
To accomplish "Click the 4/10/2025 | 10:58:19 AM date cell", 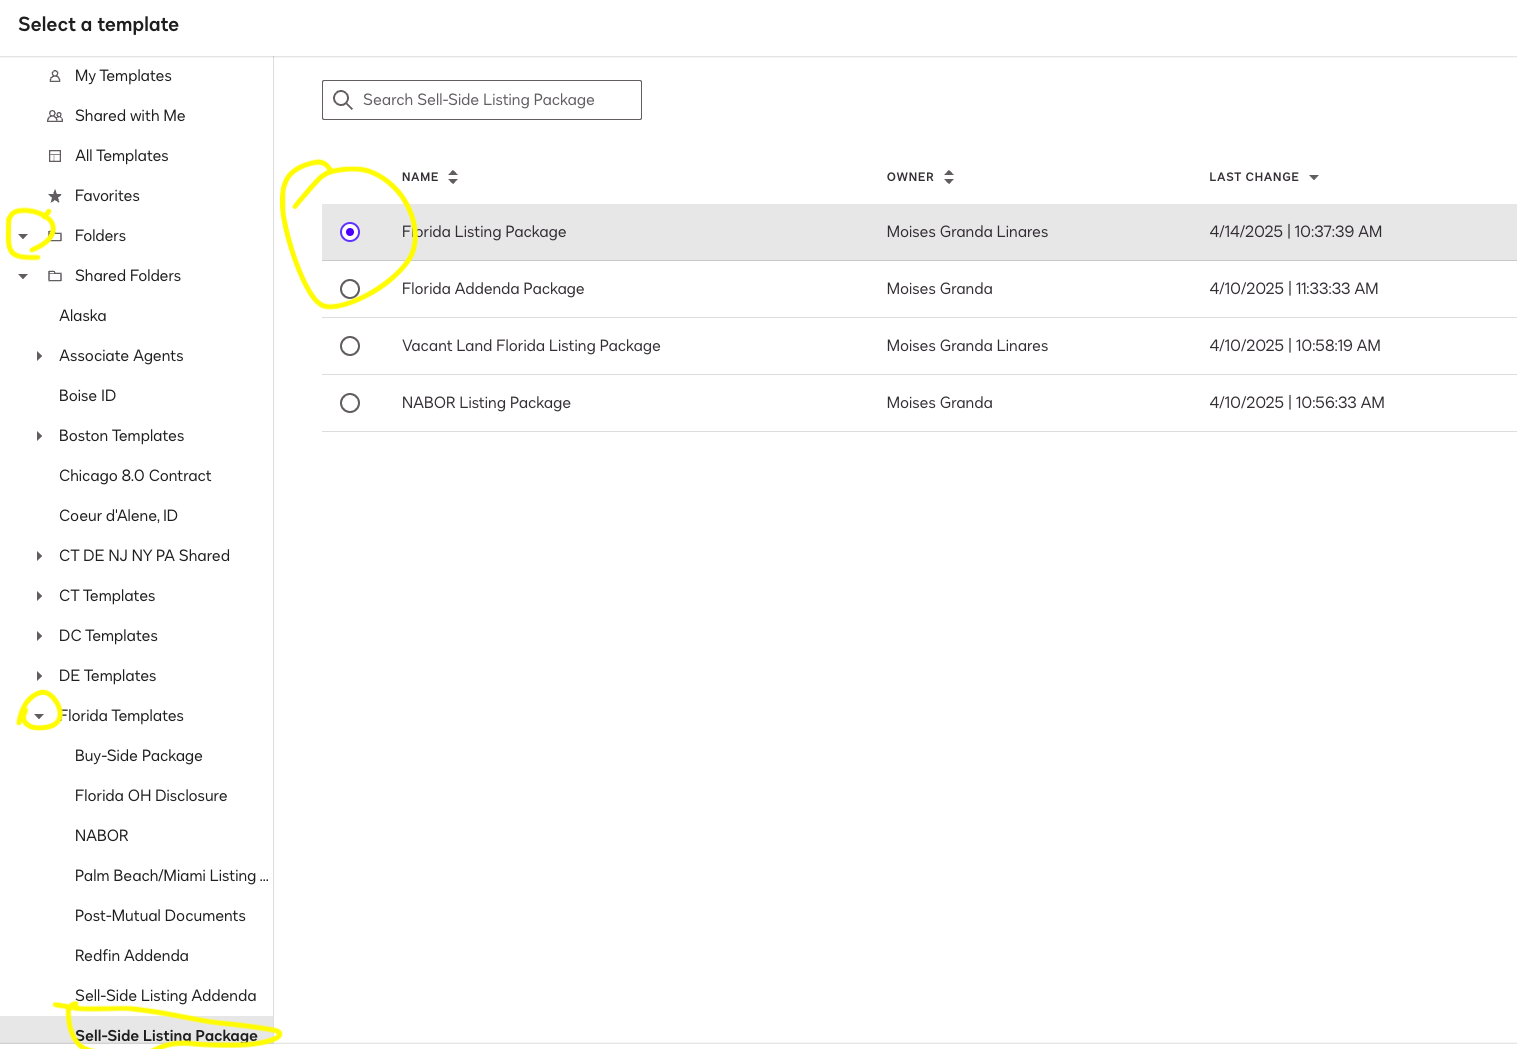I will click(1295, 346).
